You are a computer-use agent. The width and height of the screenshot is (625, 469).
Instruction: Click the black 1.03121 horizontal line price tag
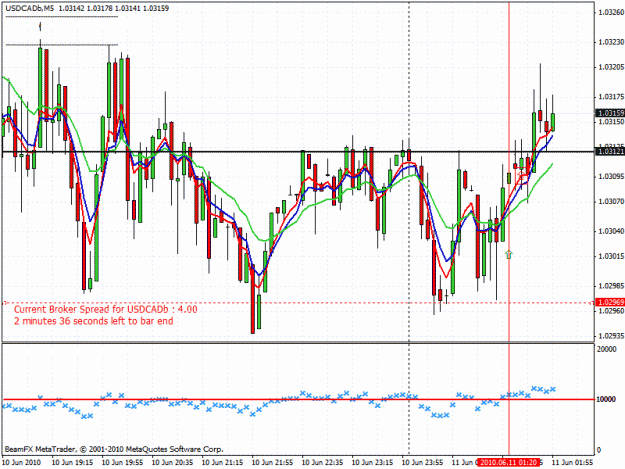pyautogui.click(x=610, y=152)
